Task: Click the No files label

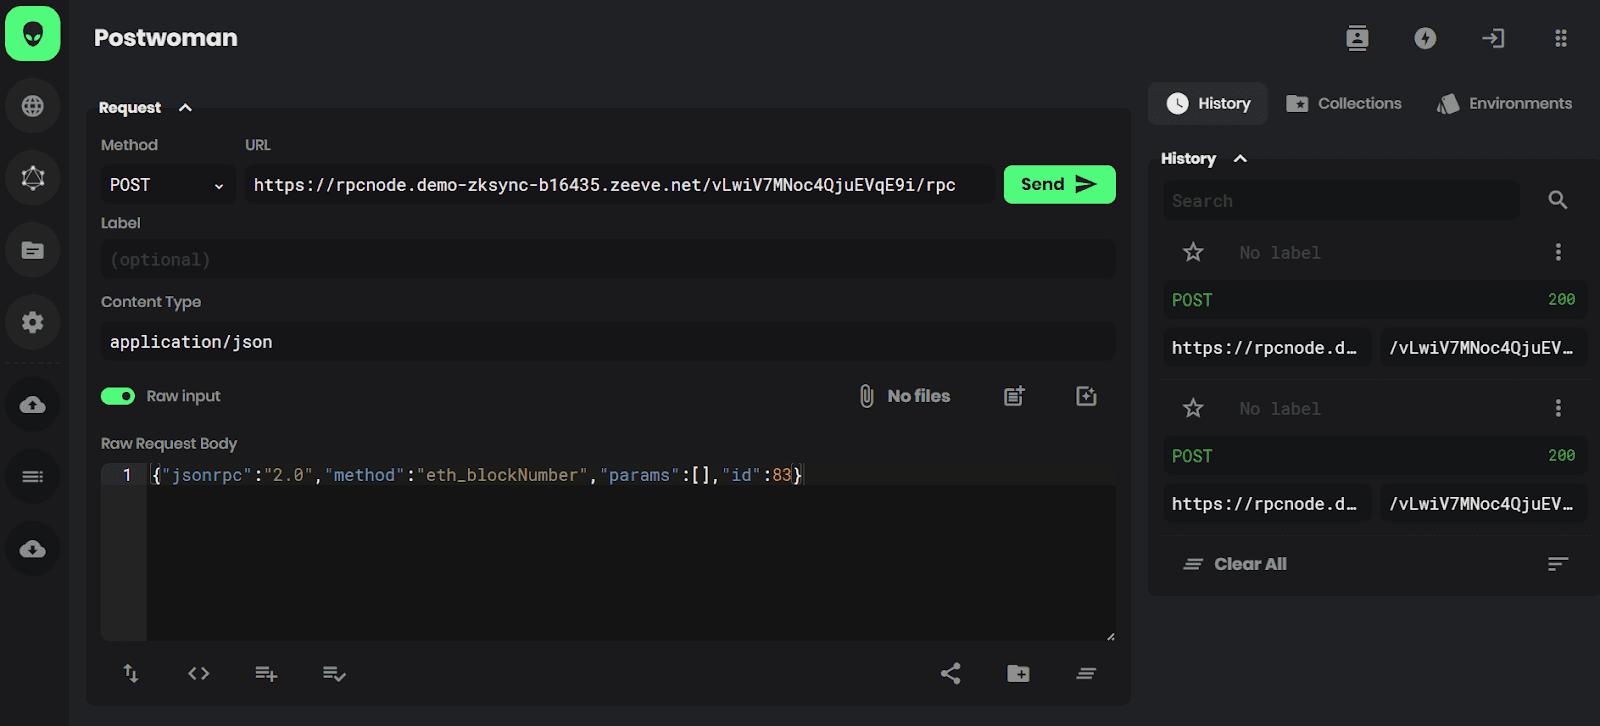Action: tap(919, 396)
